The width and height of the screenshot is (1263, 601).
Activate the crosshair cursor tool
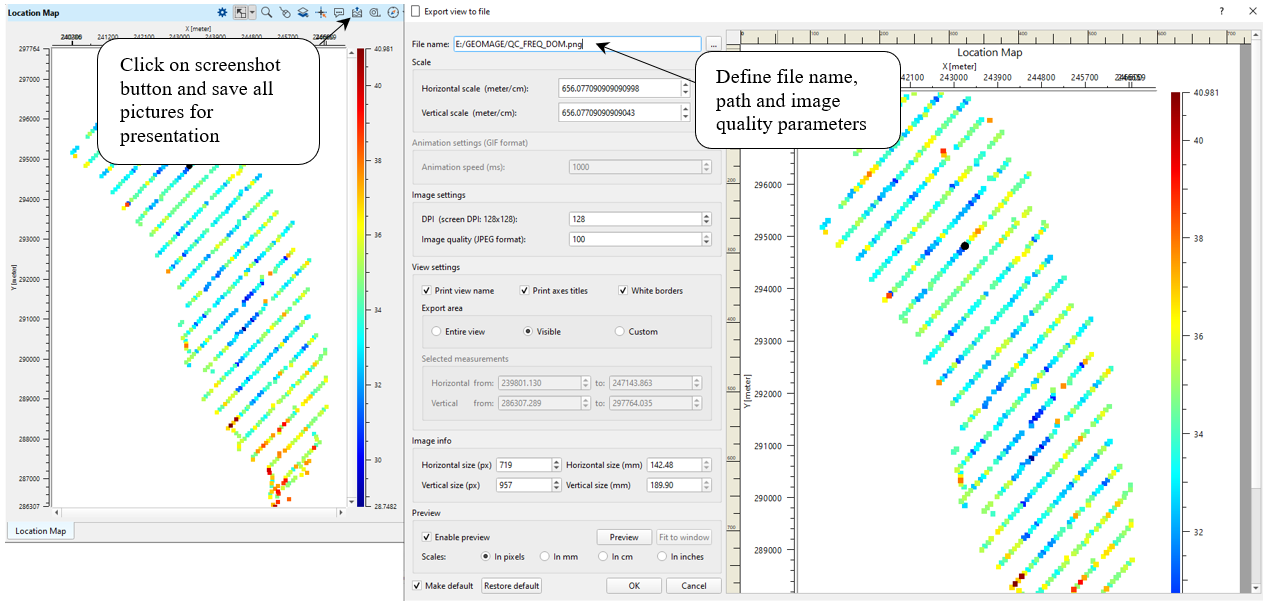point(321,13)
